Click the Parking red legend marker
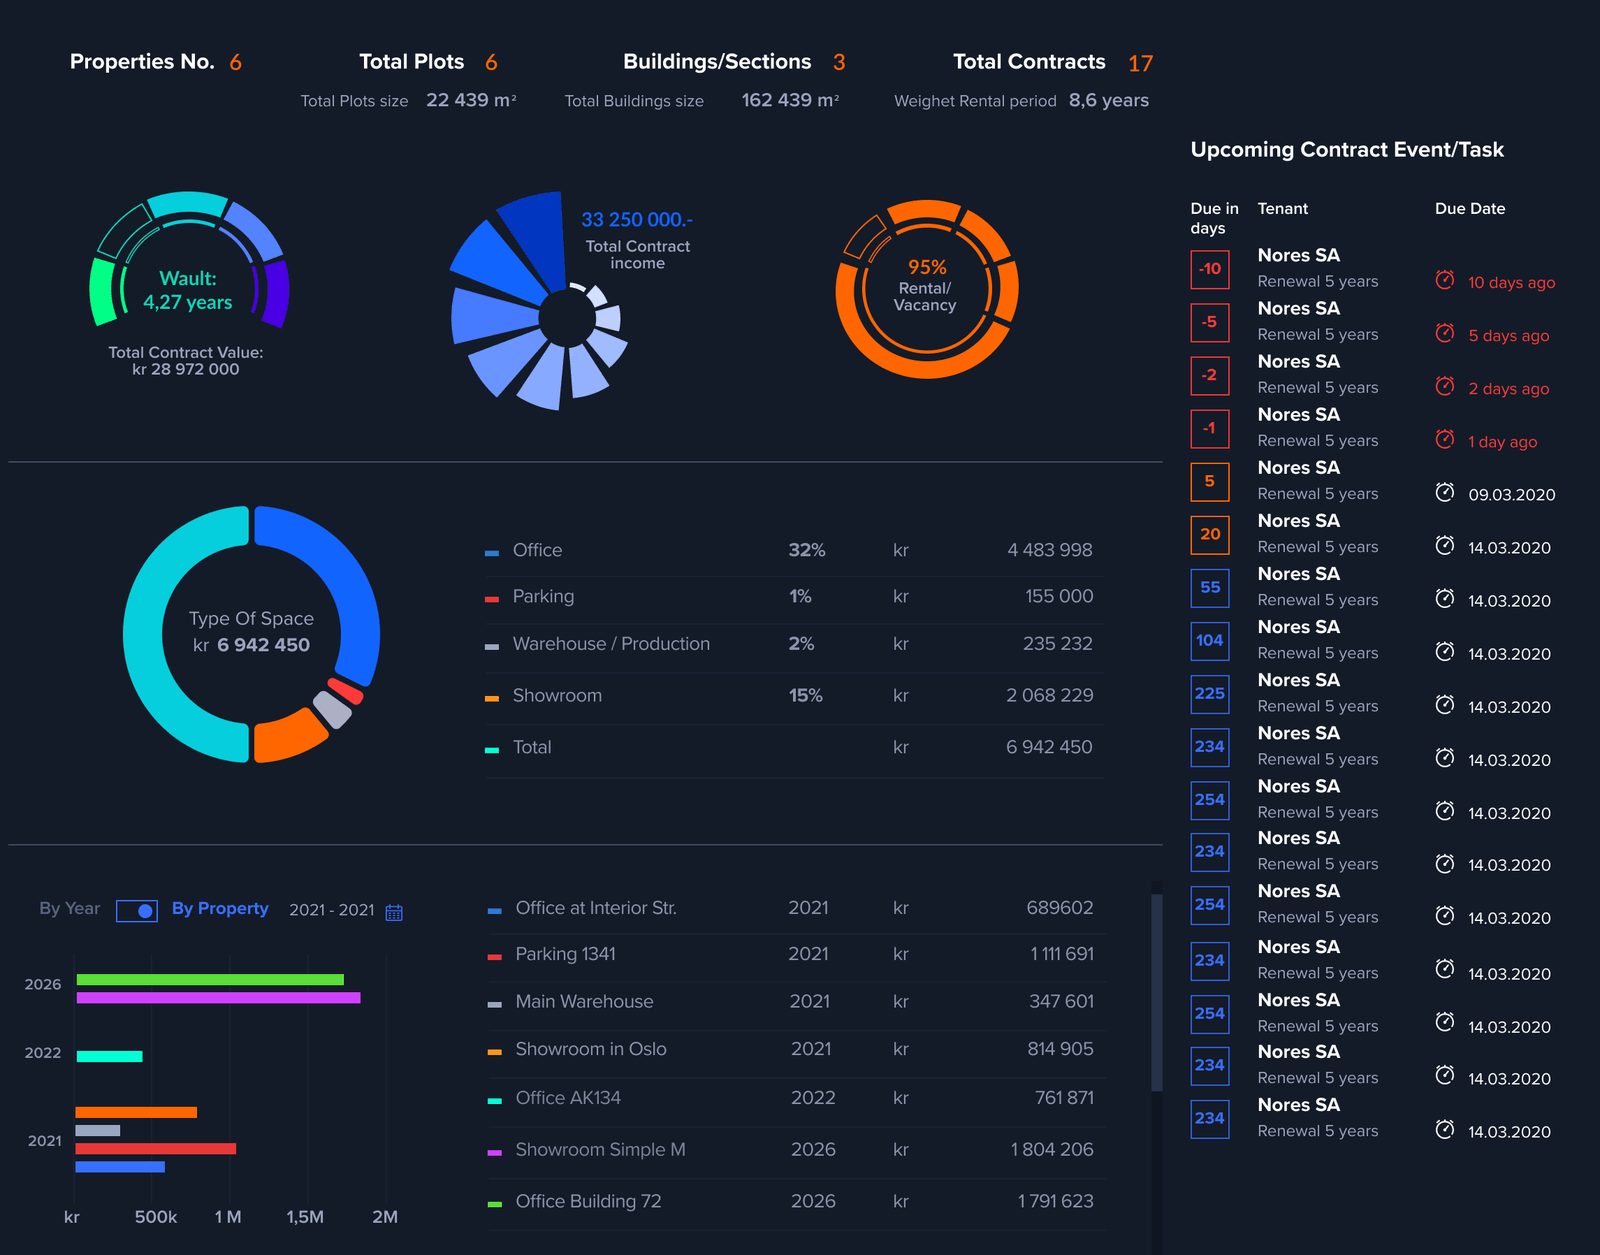 coord(491,599)
